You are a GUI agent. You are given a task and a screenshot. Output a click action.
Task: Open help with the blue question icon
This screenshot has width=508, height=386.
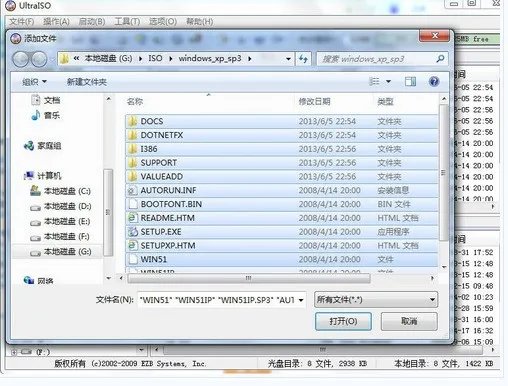click(x=434, y=82)
